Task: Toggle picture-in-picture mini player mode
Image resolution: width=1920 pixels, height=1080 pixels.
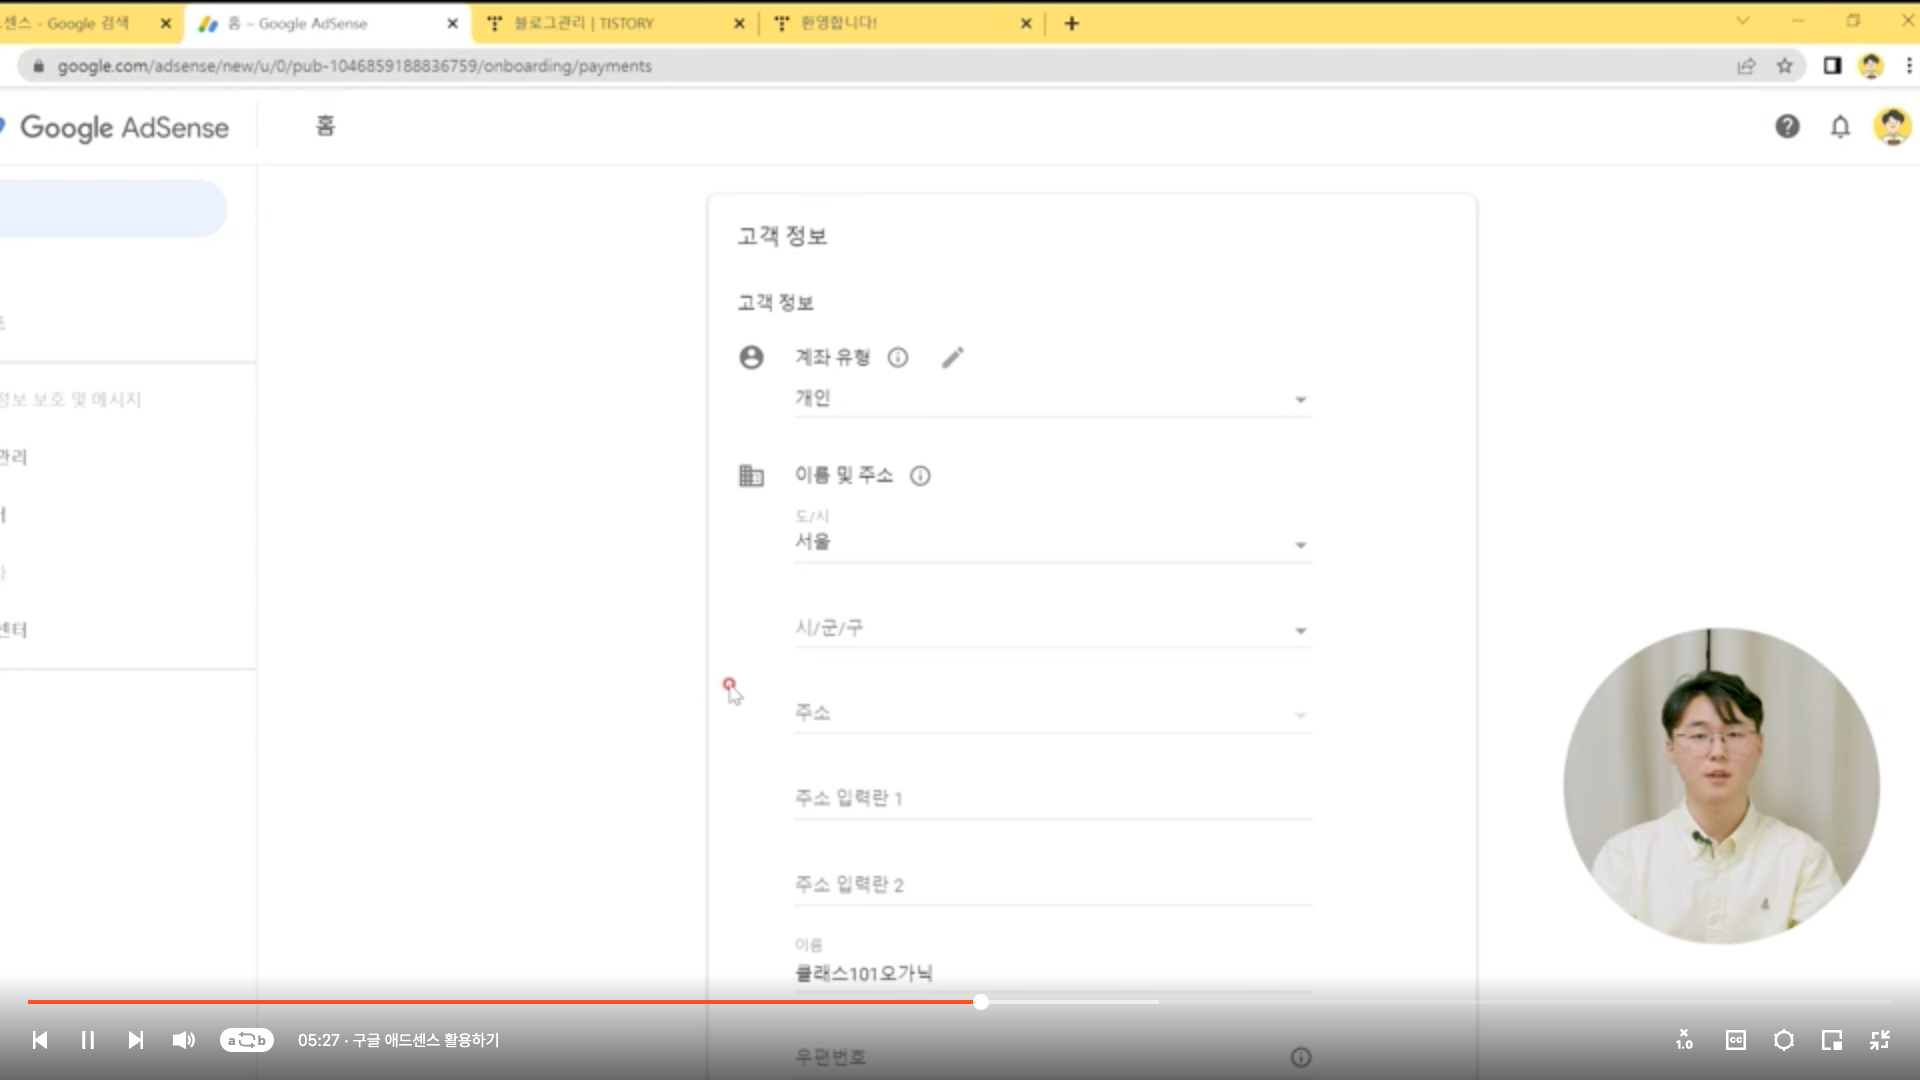Action: (x=1831, y=1040)
